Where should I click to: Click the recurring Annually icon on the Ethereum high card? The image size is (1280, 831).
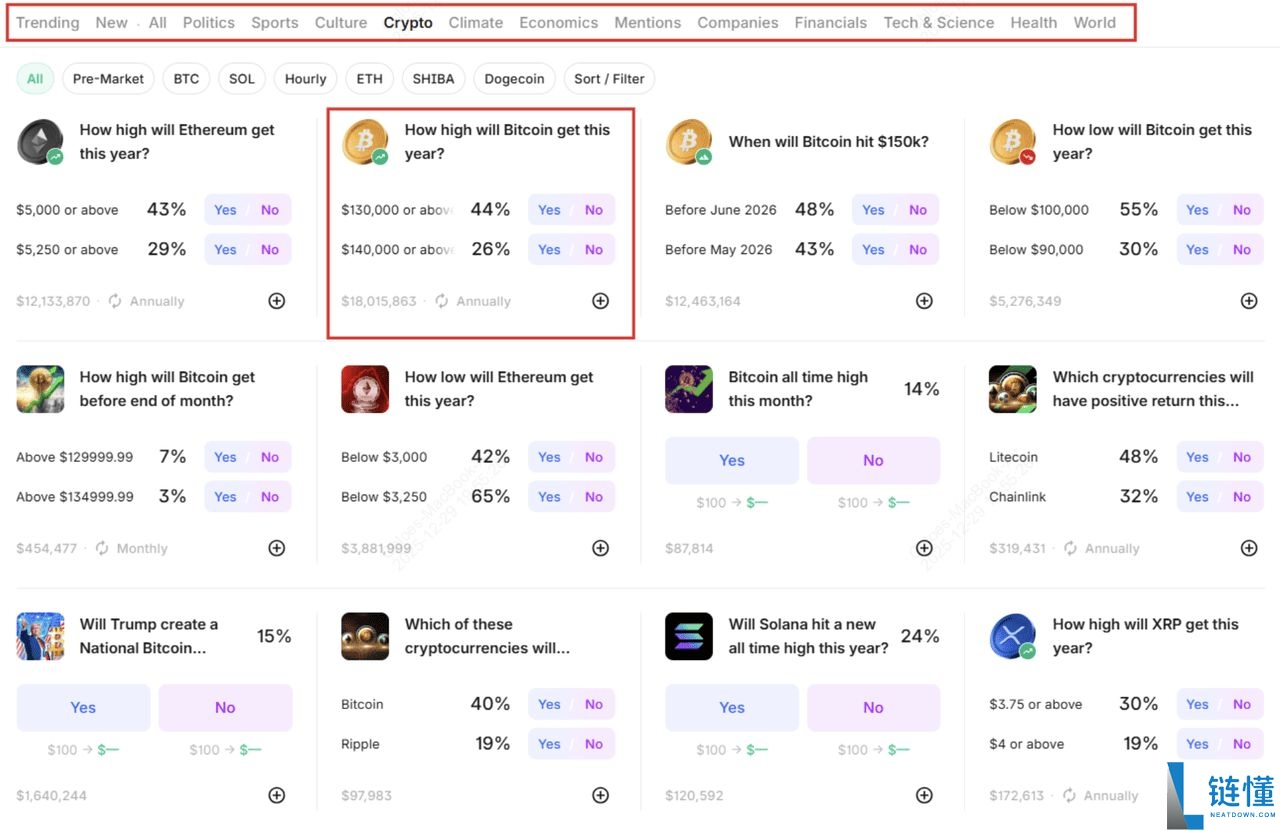click(115, 301)
